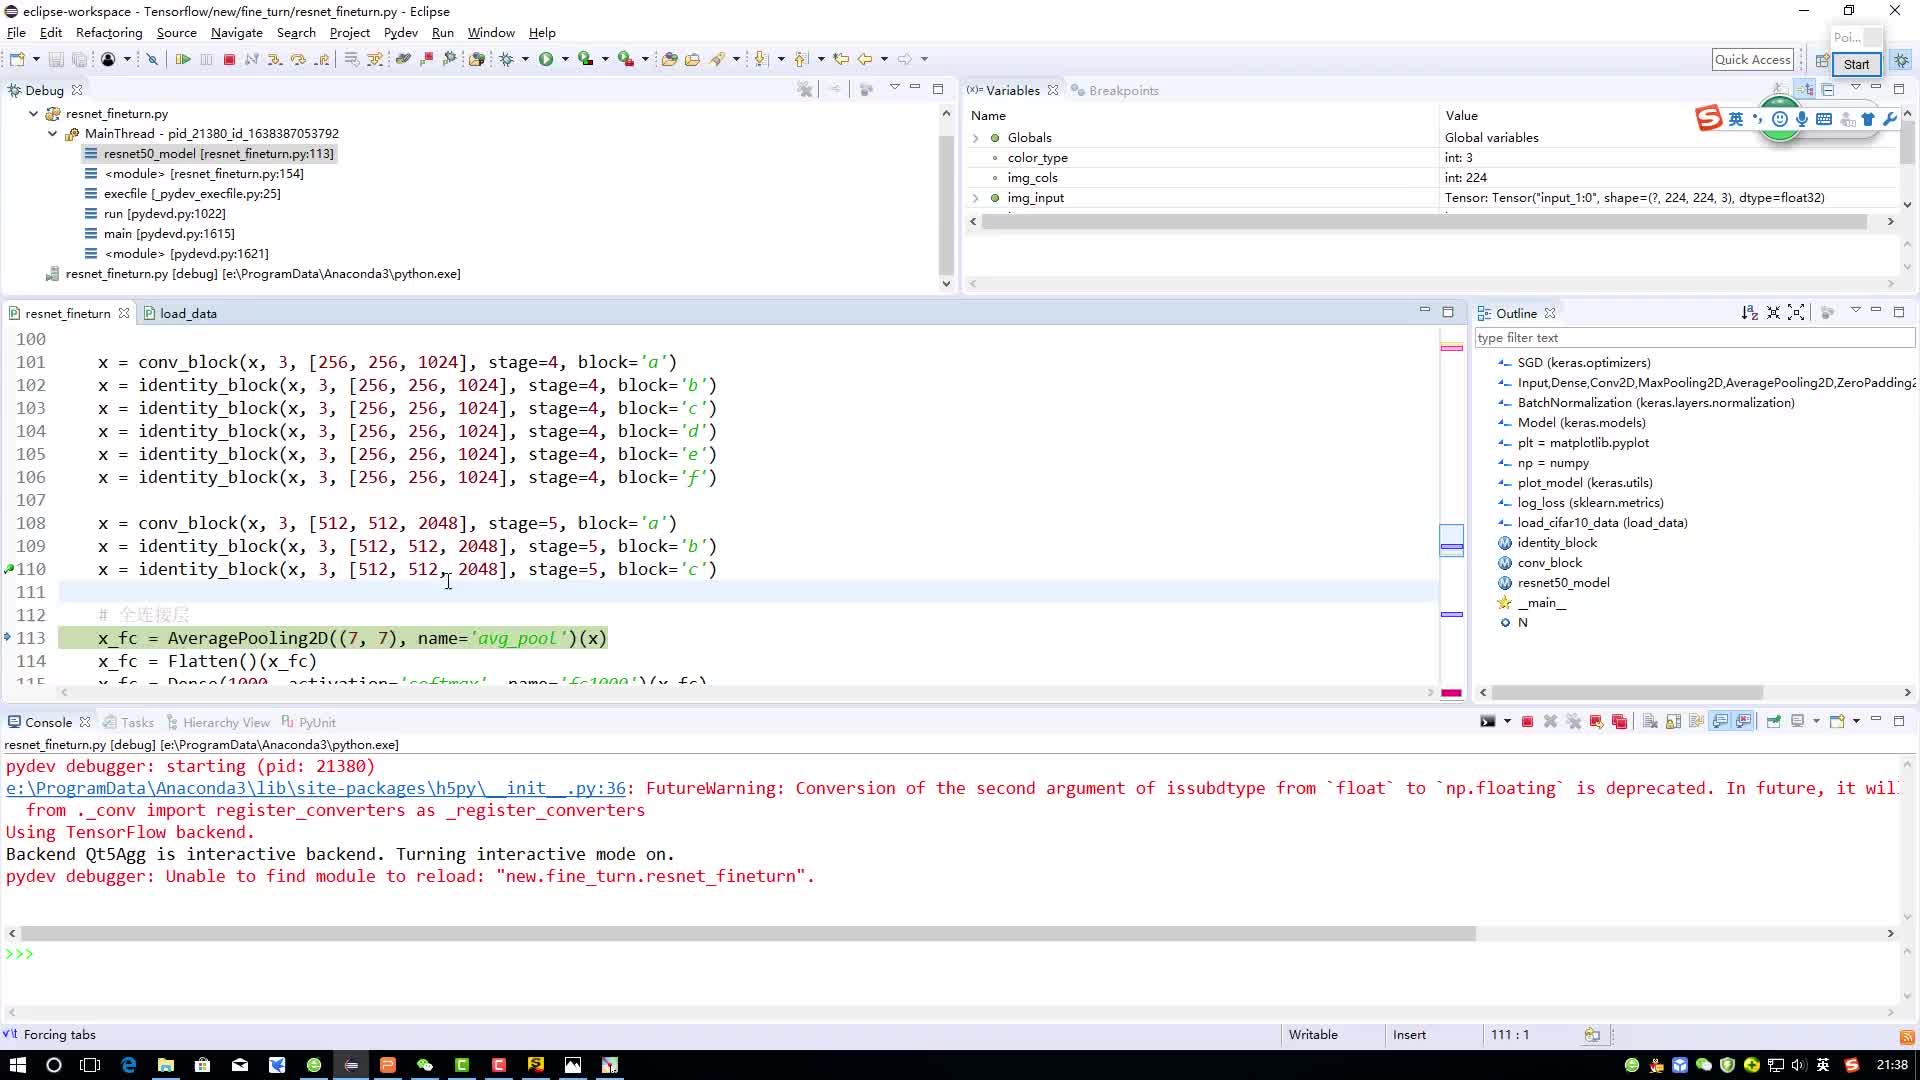1920x1080 pixels.
Task: Click the Outline filter text field
Action: (1694, 338)
